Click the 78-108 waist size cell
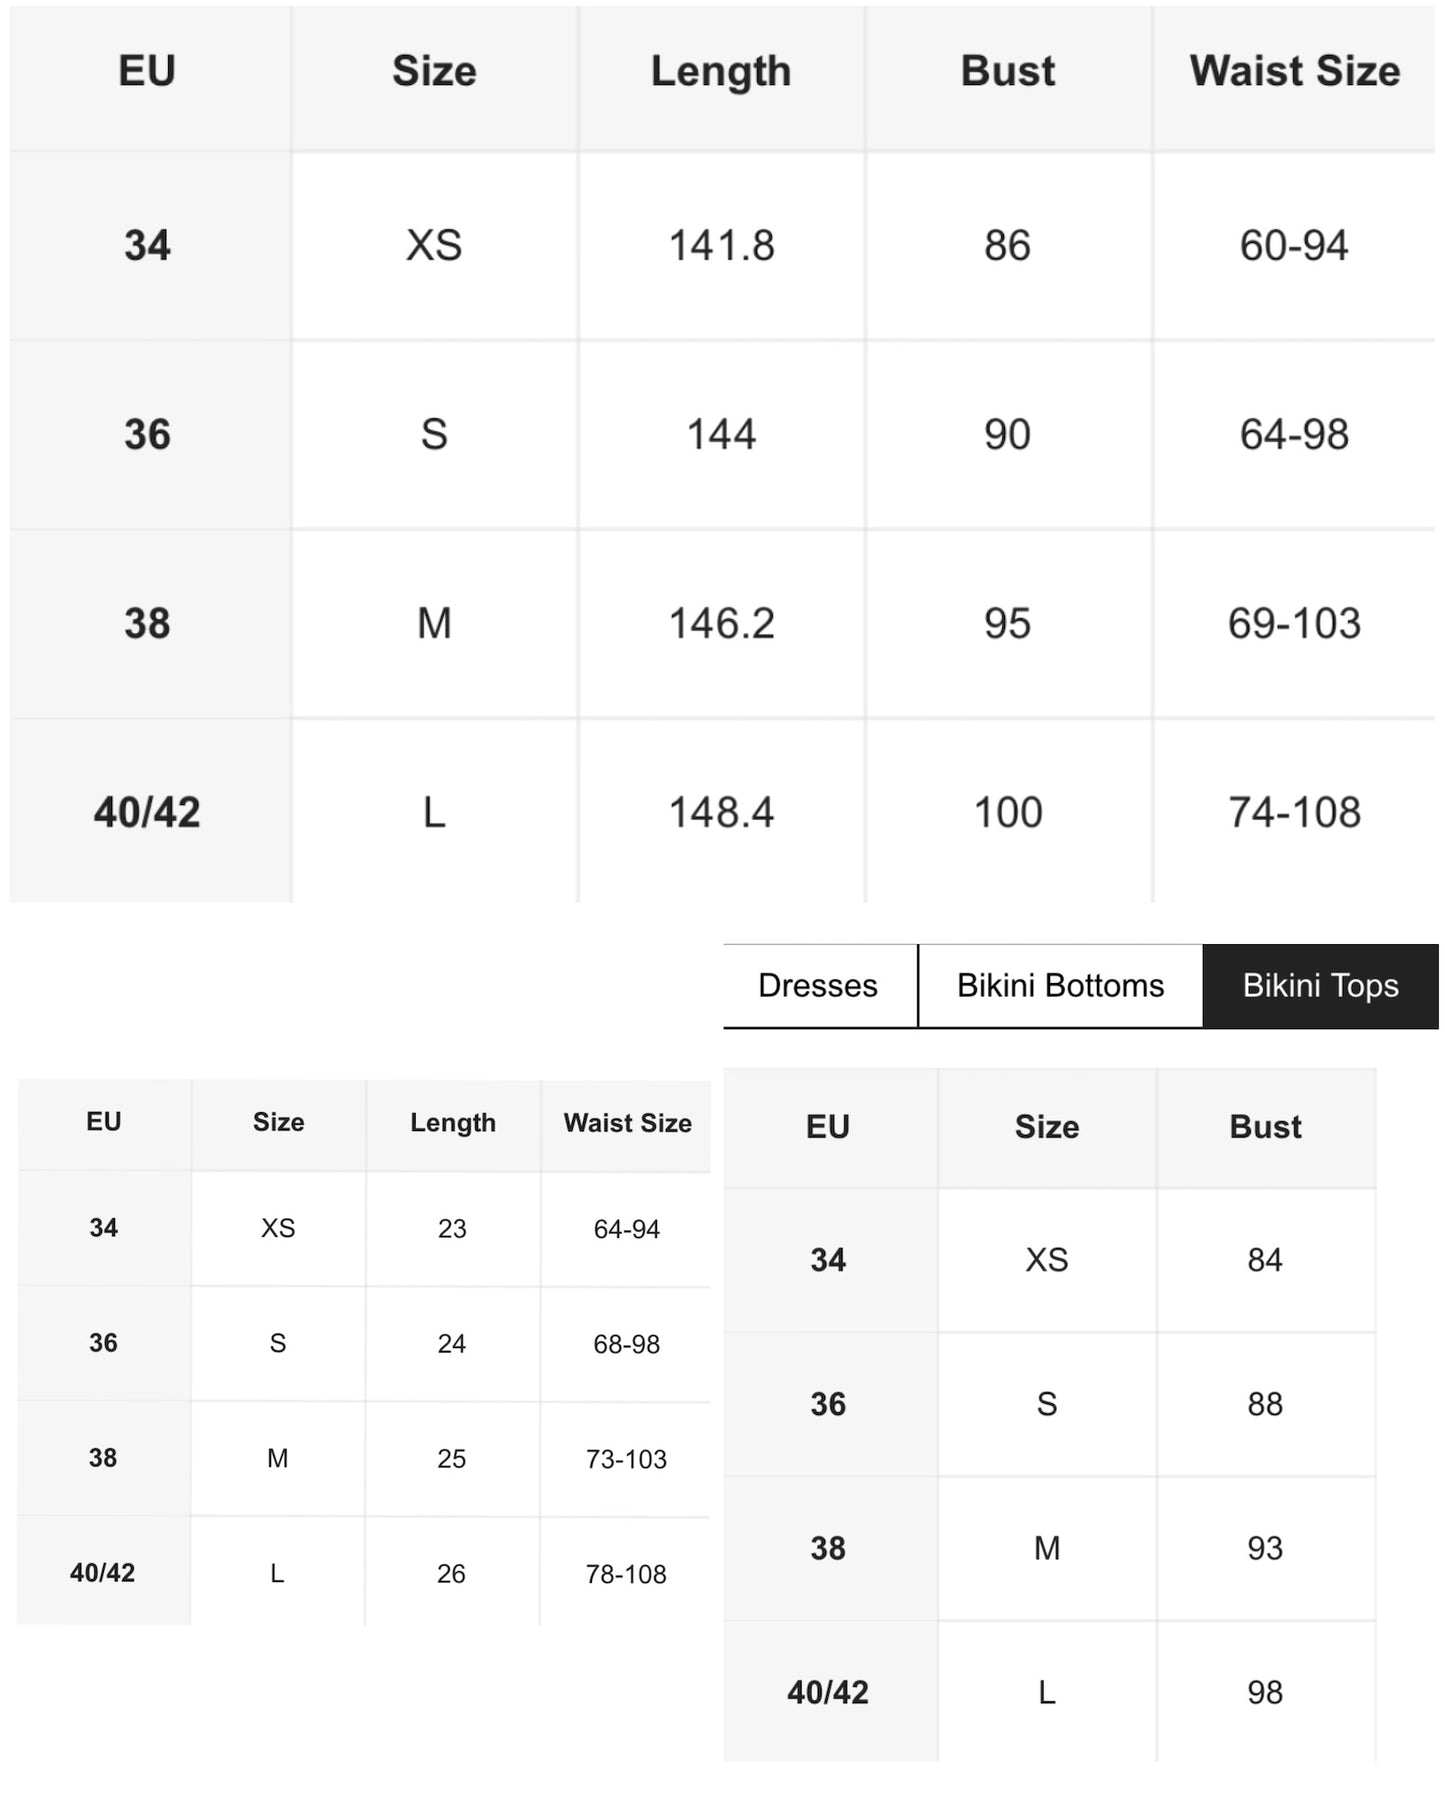This screenshot has height=1807, width=1445. click(x=626, y=1574)
